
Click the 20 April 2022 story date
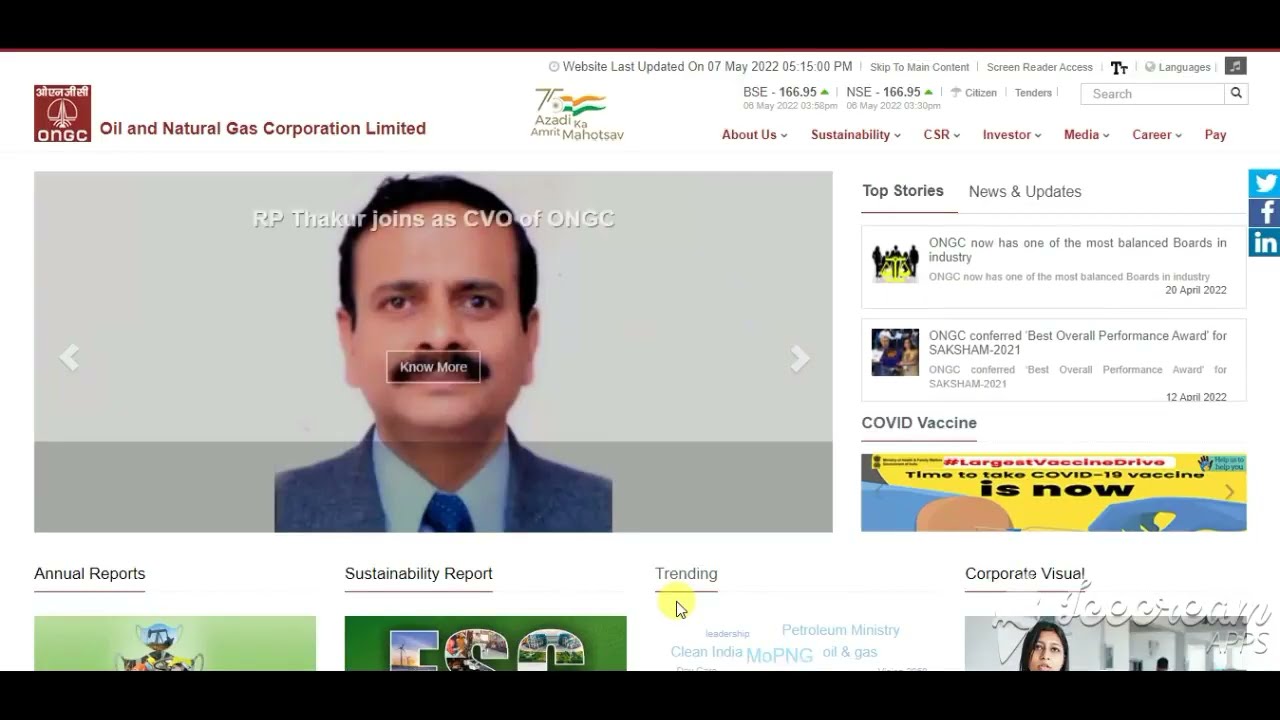pos(1196,290)
